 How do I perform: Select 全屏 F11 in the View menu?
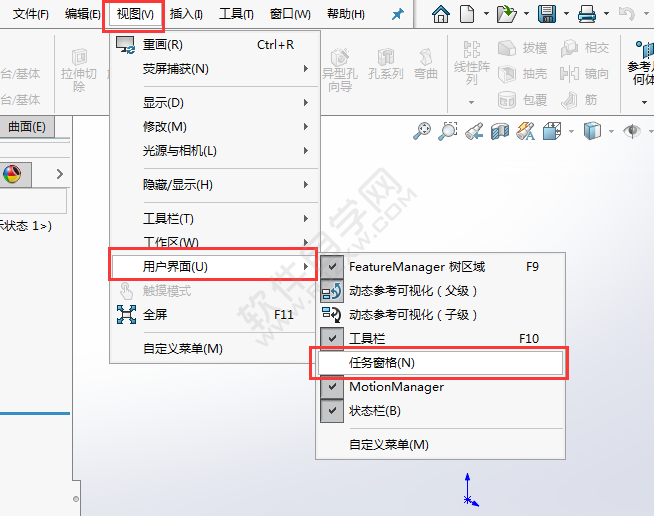click(214, 315)
